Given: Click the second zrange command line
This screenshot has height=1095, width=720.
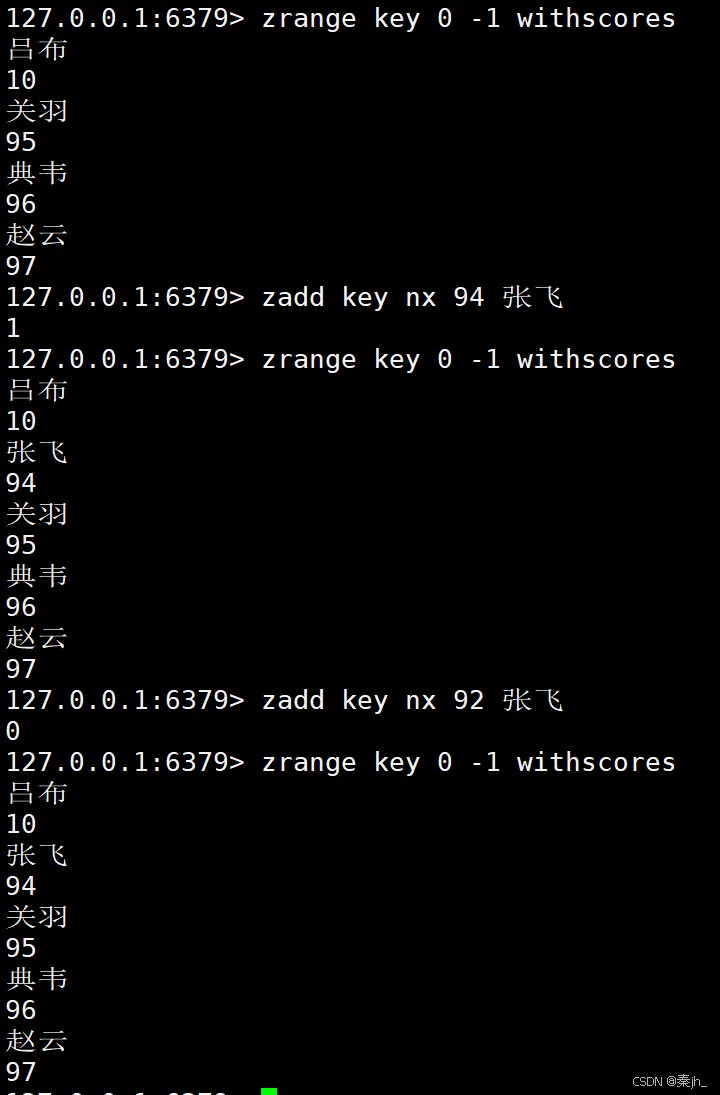Looking at the screenshot, I should click(x=468, y=359).
